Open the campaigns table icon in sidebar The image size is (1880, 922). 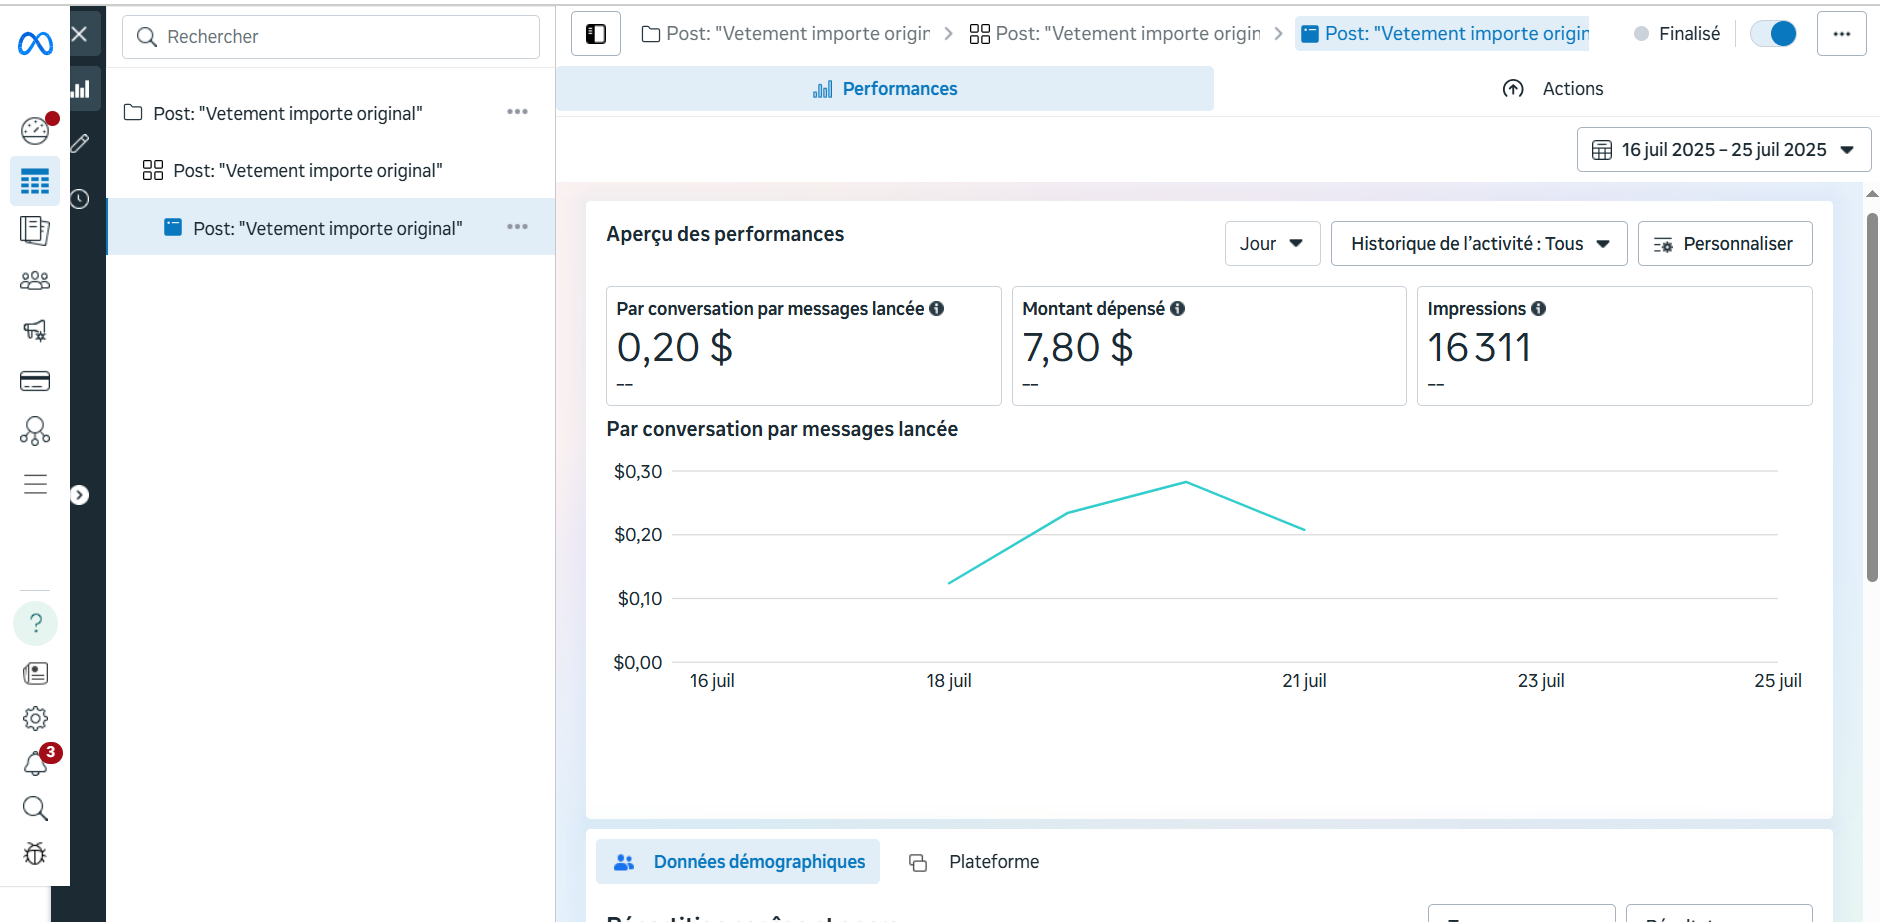[35, 181]
